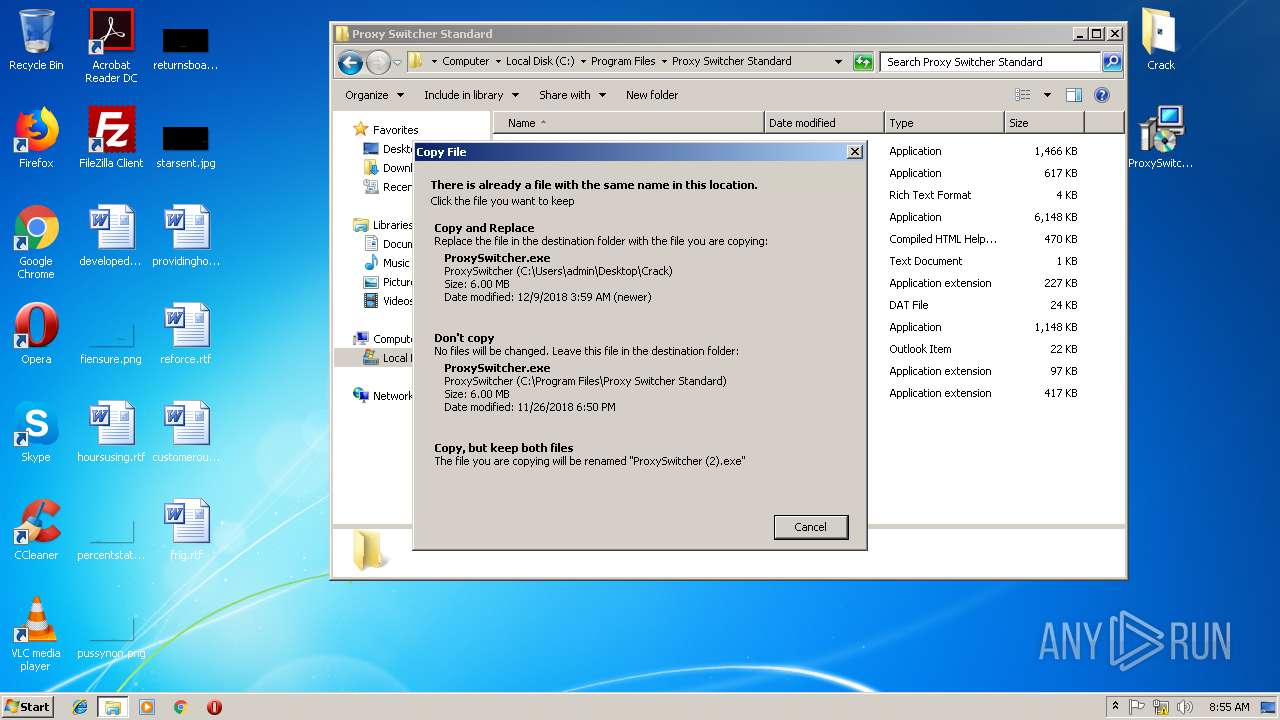
Task: Expand Computer breadcrumb arrow
Action: coord(498,62)
